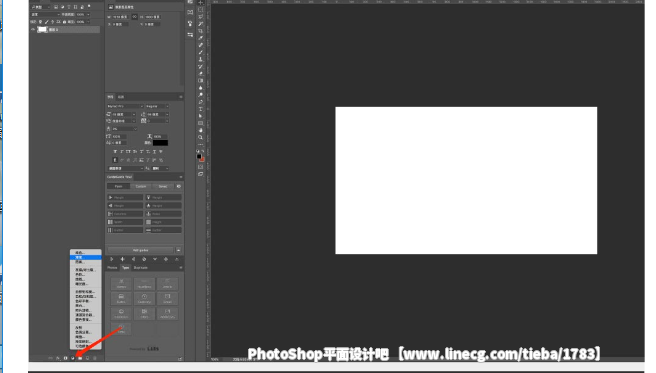
Task: Toggle Faux Bold in Character panel
Action: click(x=115, y=151)
